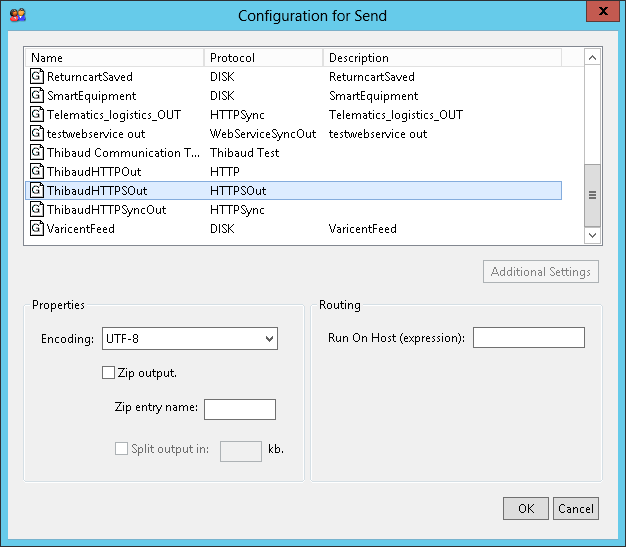Click the list scrollbar down arrow
This screenshot has height=547, width=626.
pyautogui.click(x=591, y=234)
